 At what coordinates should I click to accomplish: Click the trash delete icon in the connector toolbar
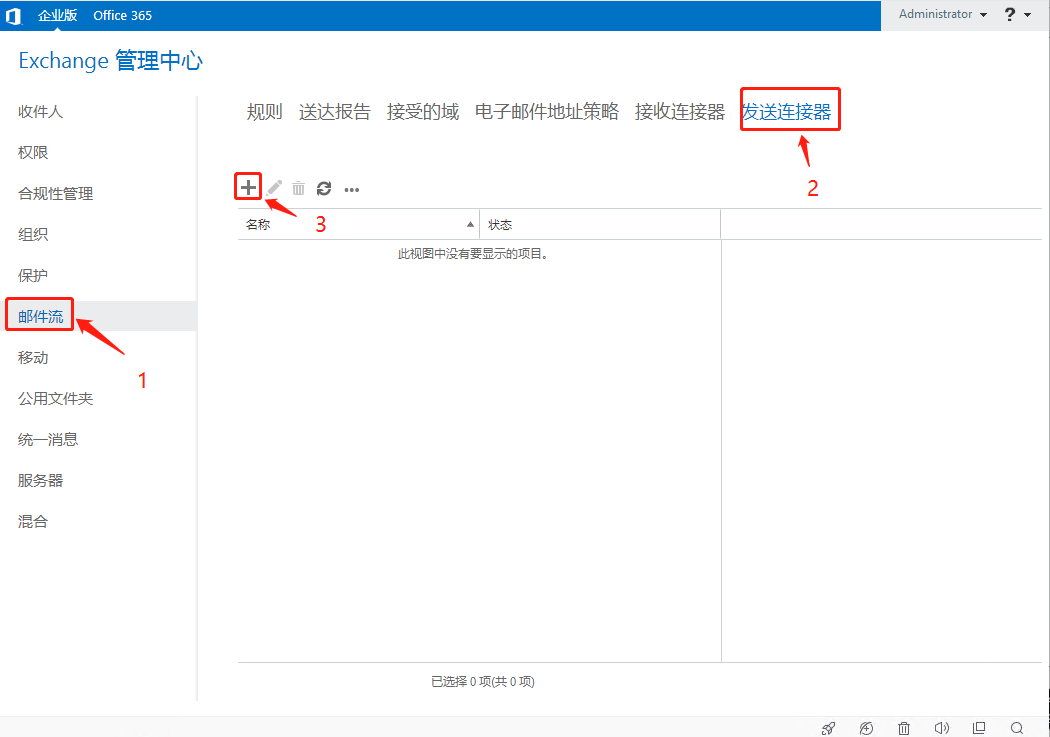[x=299, y=189]
